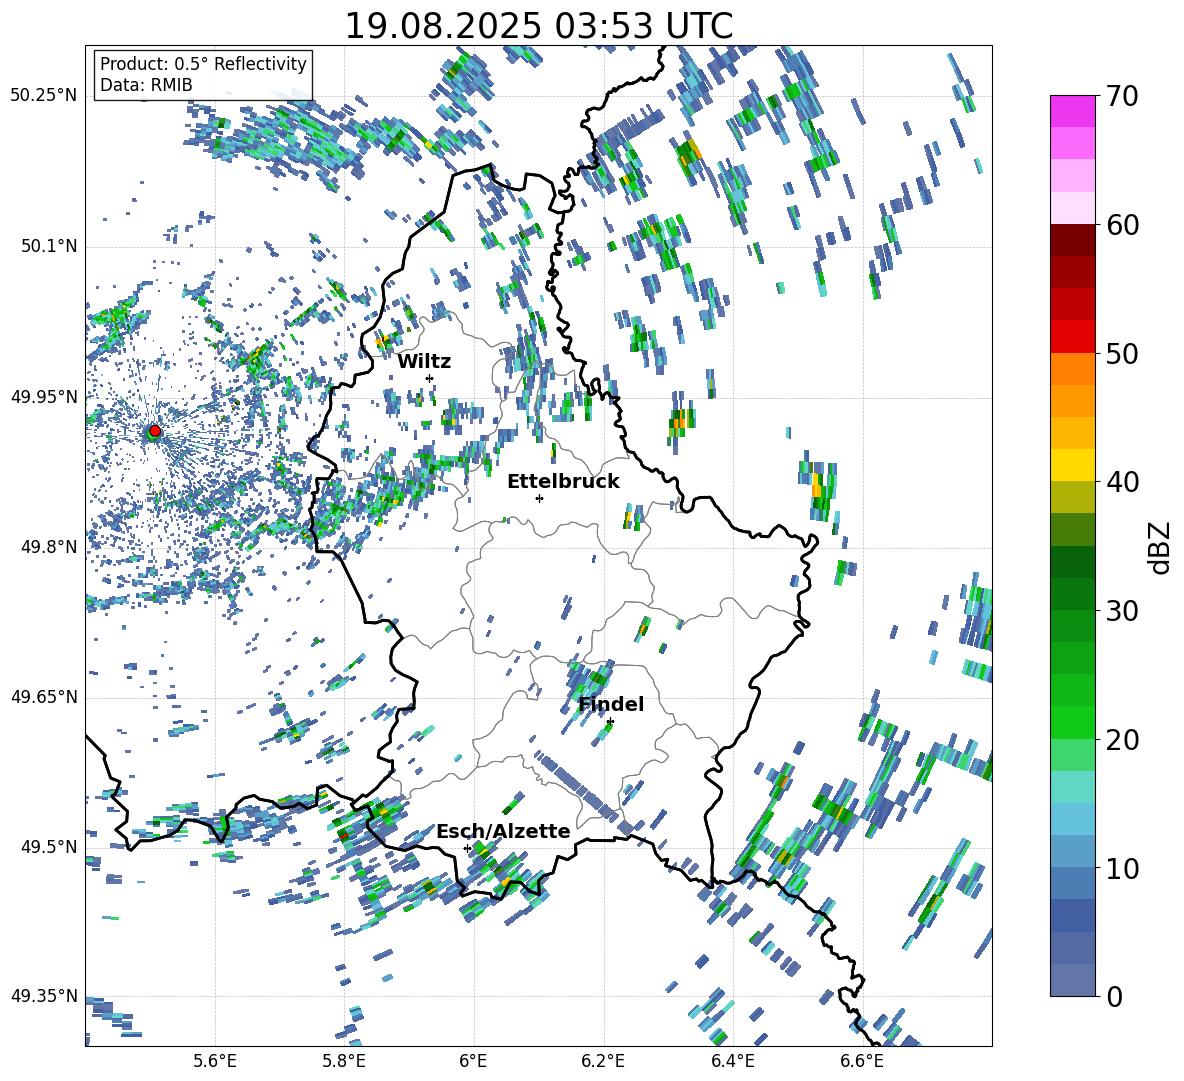This screenshot has height=1081, width=1184.
Task: Click the magenta top colorbar segment
Action: tap(1072, 112)
